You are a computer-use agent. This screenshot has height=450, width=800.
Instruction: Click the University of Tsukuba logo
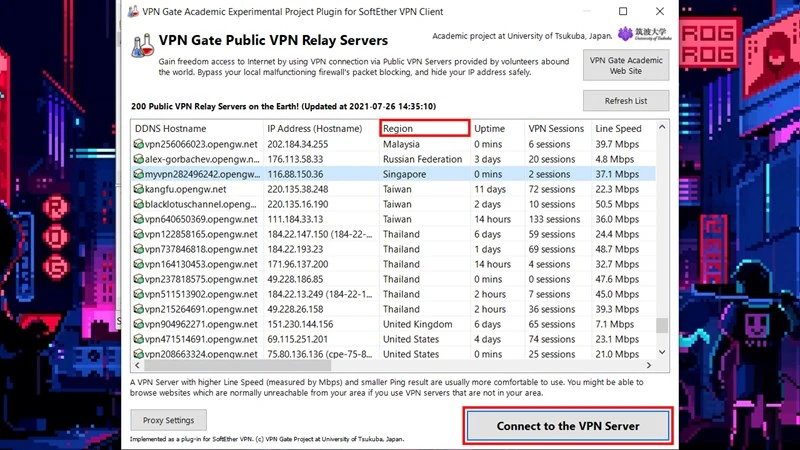[x=644, y=34]
